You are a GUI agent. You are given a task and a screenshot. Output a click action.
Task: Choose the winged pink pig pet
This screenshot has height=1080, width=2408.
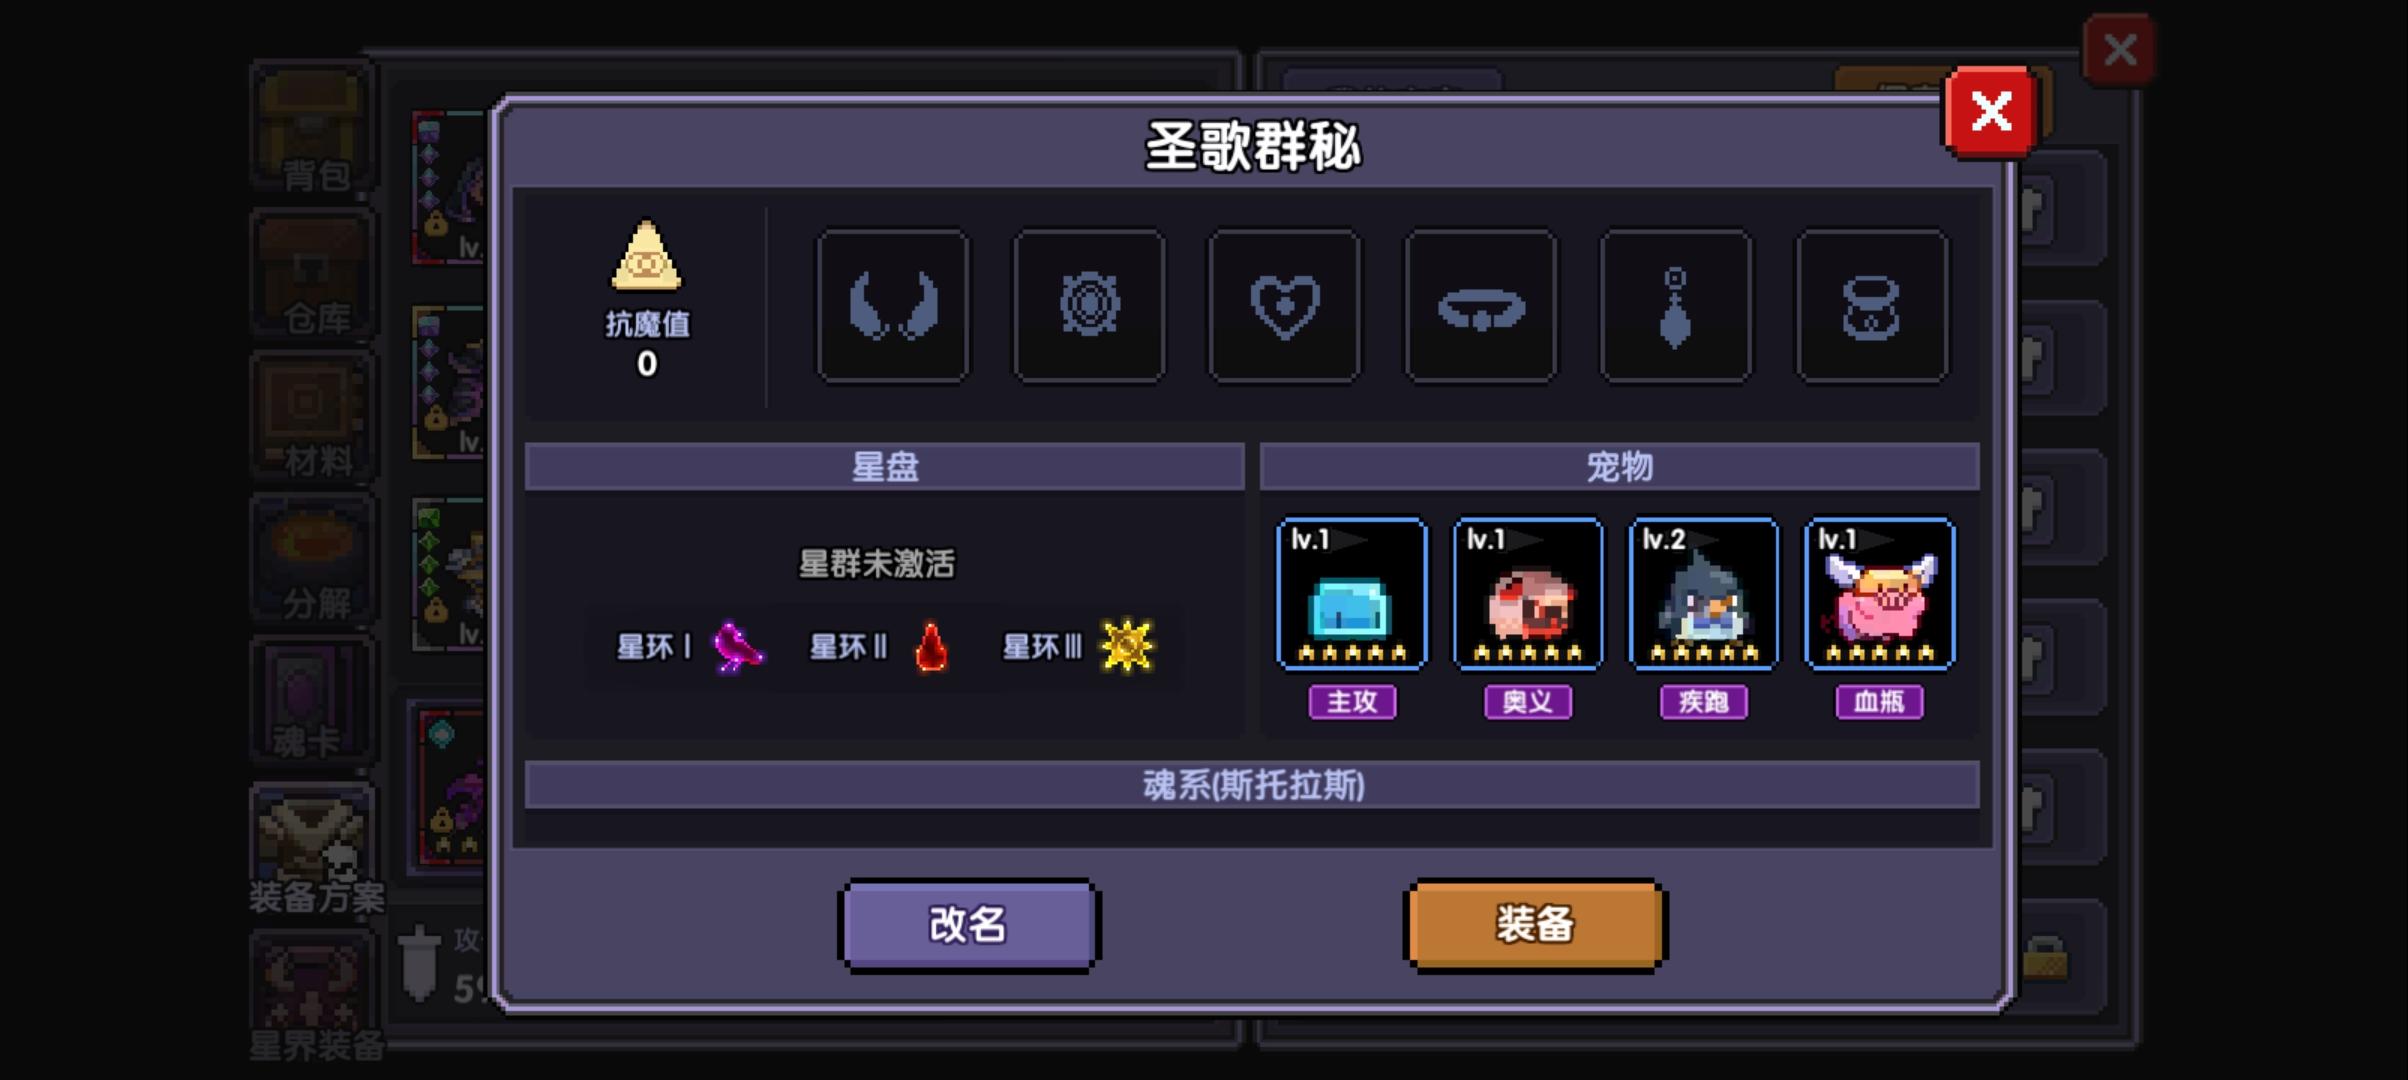[x=1880, y=594]
